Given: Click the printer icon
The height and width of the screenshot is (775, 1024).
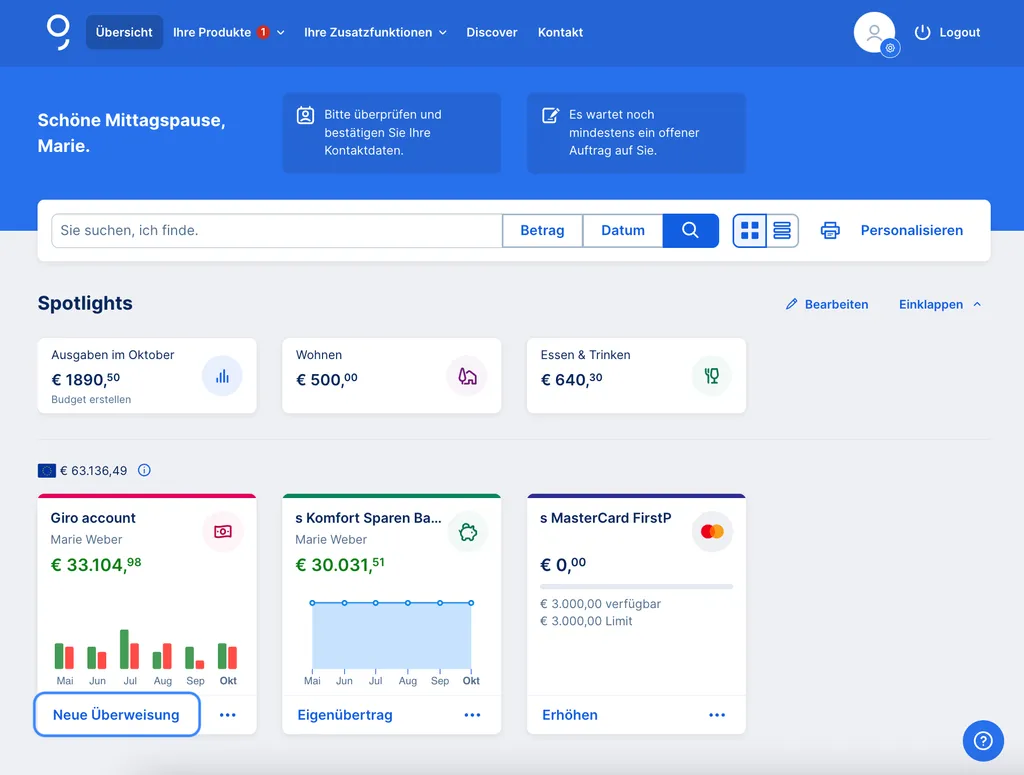Looking at the screenshot, I should pos(830,230).
